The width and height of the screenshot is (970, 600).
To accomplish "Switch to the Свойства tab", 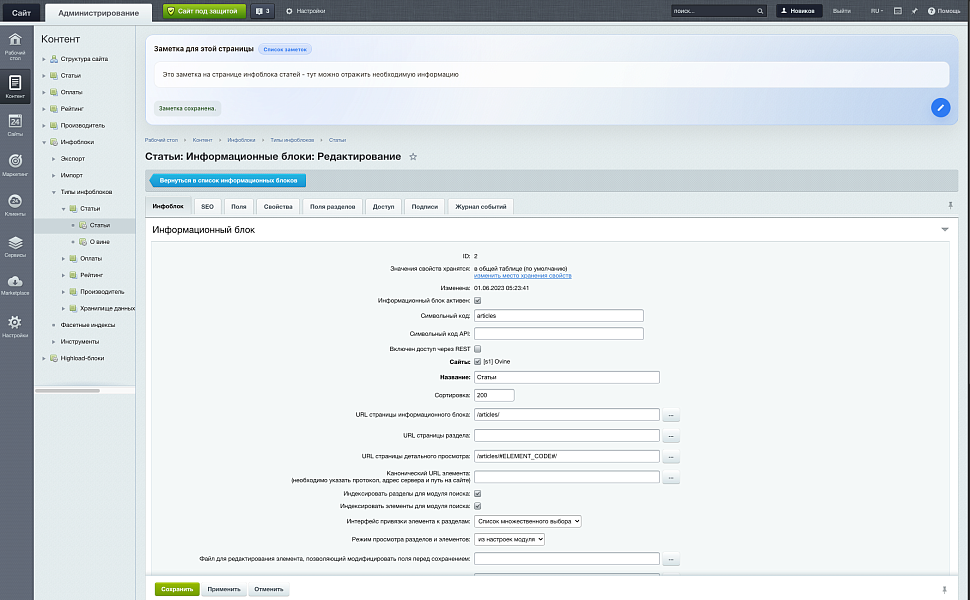I will pos(278,207).
